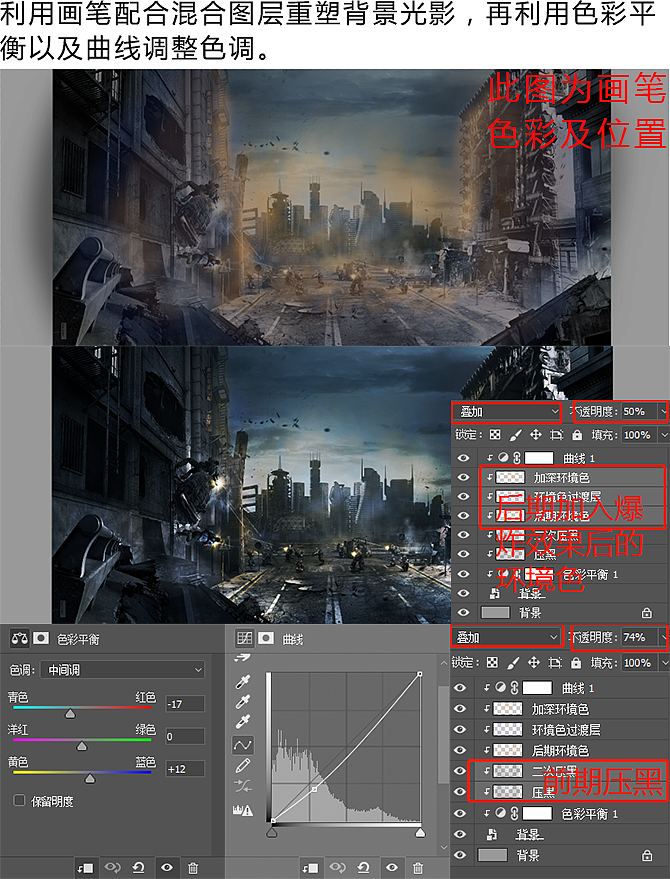Image resolution: width=670 pixels, height=879 pixels.
Task: Lock position icon in 50% opacity layers panel
Action: click(535, 435)
